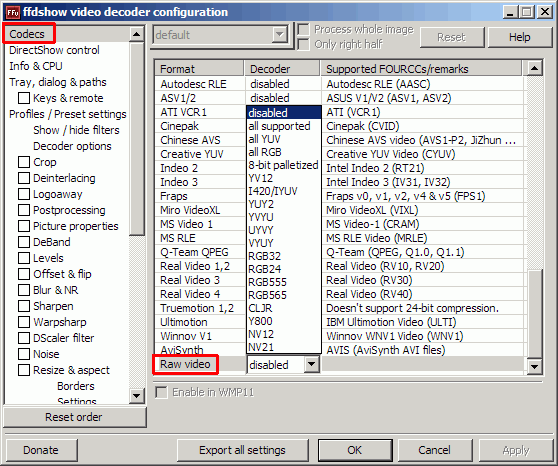Open the Help button
Viewport: 558px width, 466px height.
520,37
